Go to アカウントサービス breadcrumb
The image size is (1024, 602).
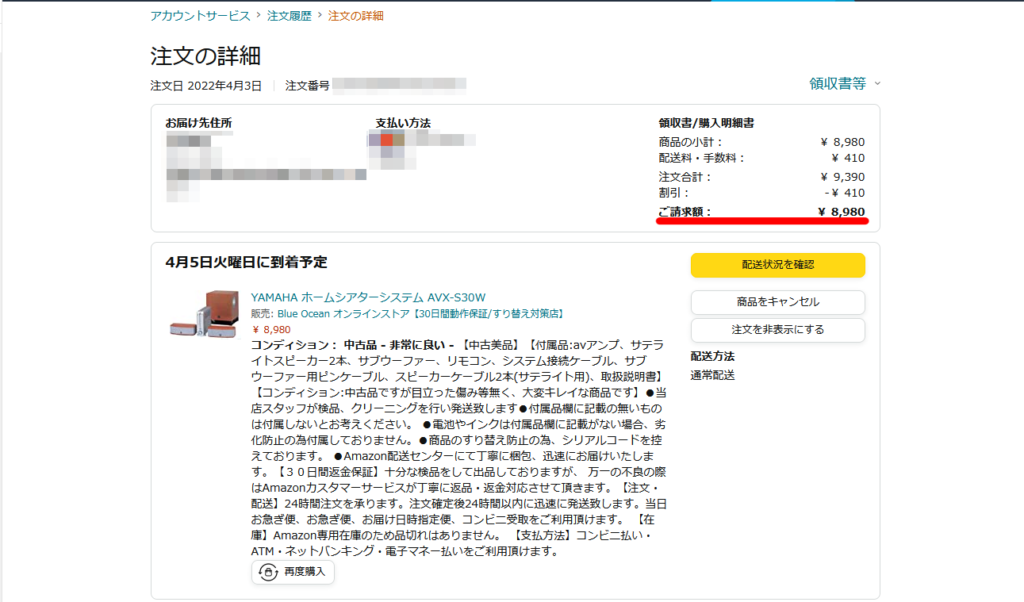coord(200,16)
